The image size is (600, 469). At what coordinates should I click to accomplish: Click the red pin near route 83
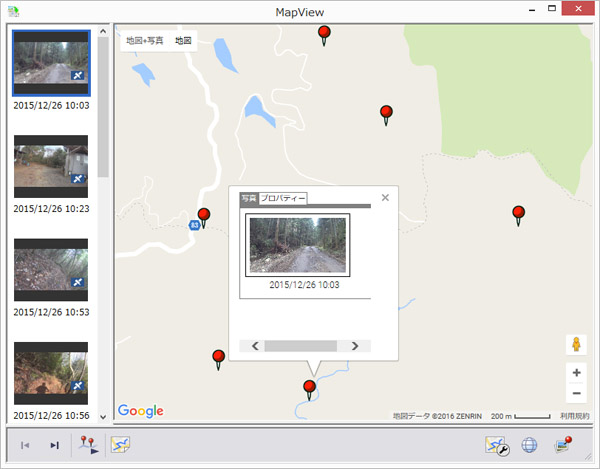click(x=204, y=216)
